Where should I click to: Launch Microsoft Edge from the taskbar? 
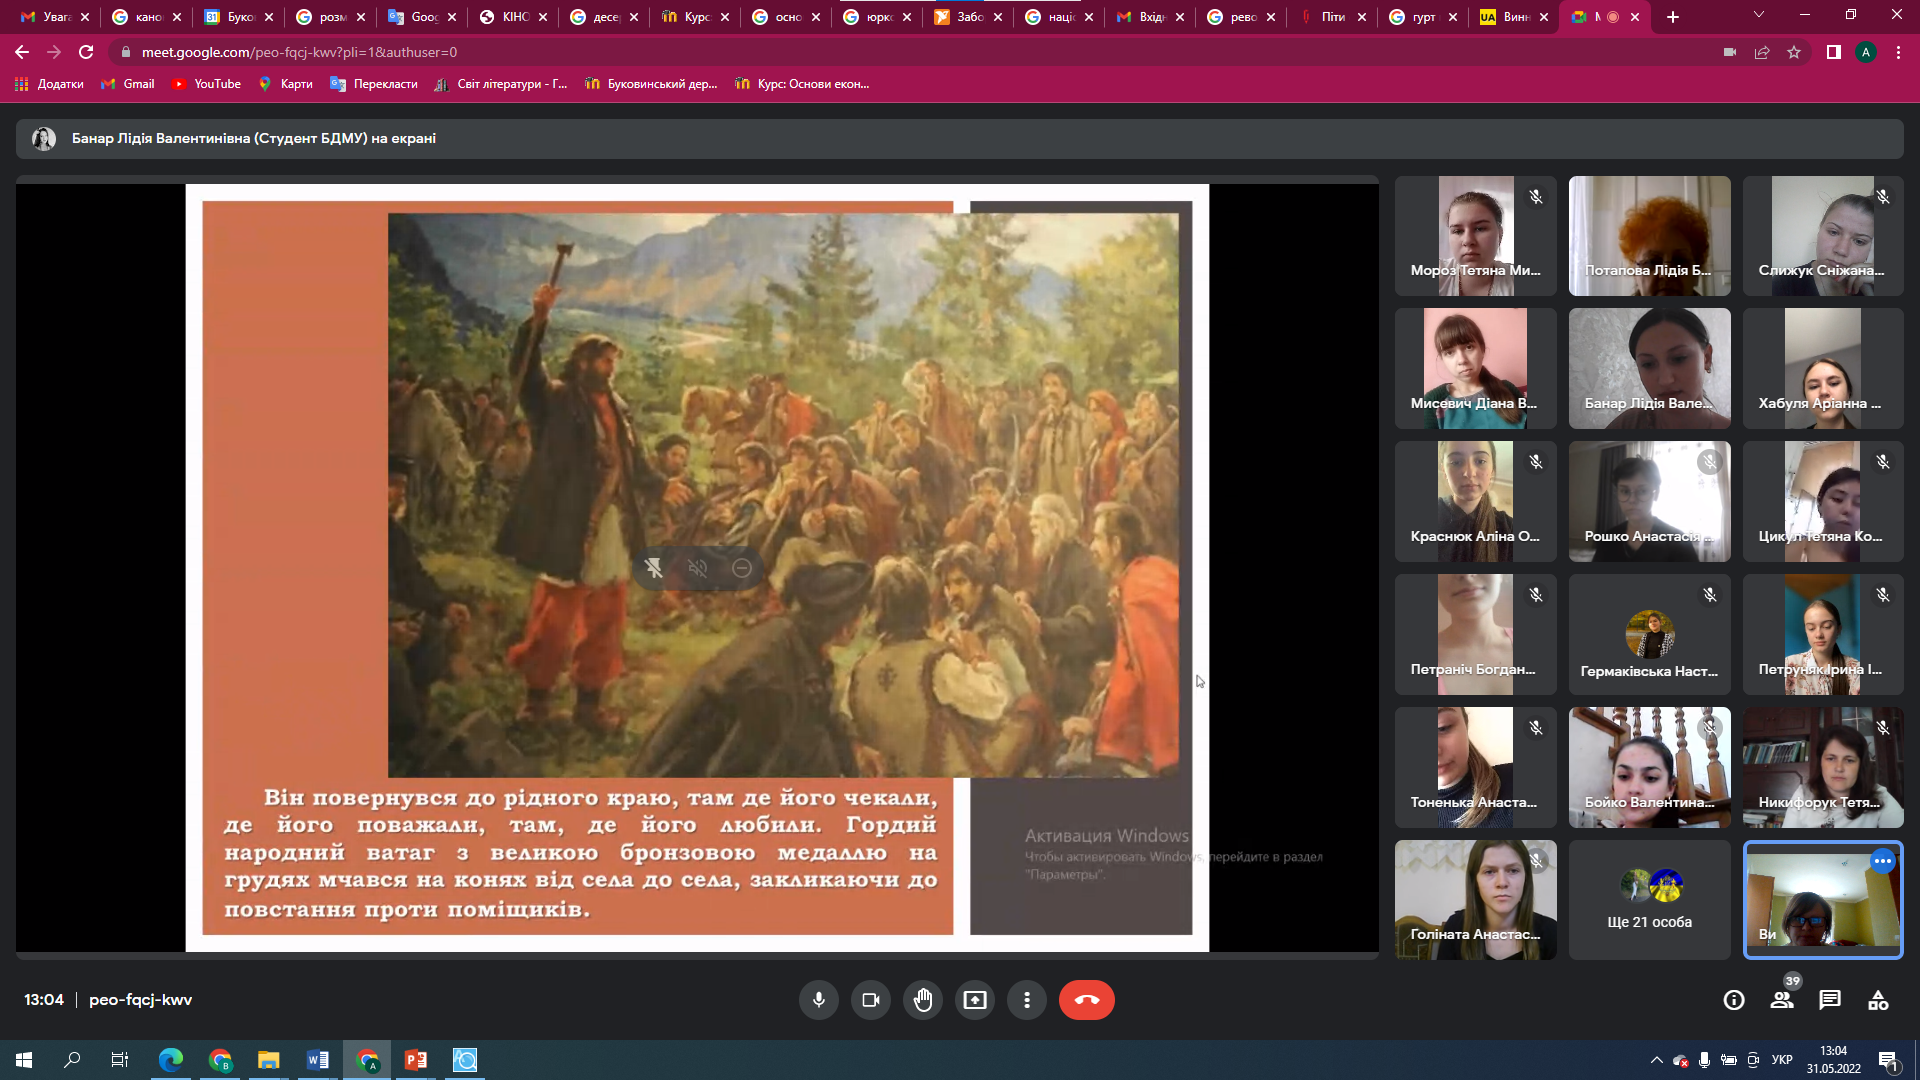tap(171, 1059)
